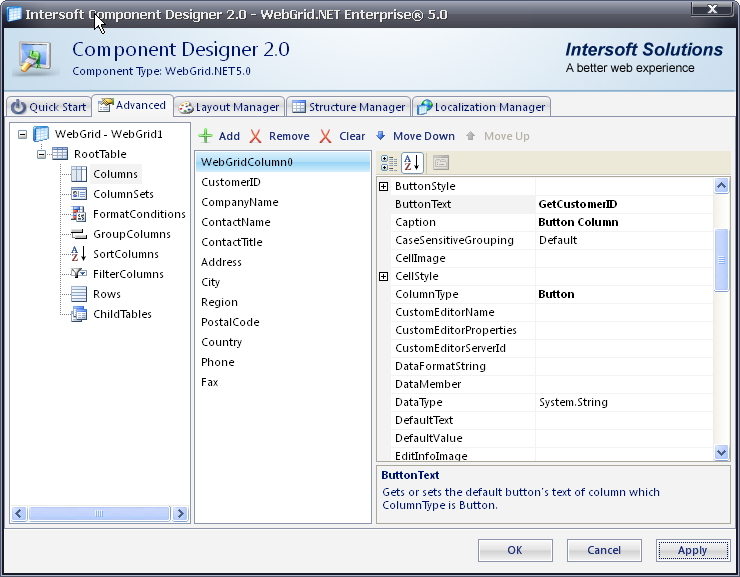740x577 pixels.
Task: Click the GroupColumns tree icon
Action: pyautogui.click(x=79, y=234)
